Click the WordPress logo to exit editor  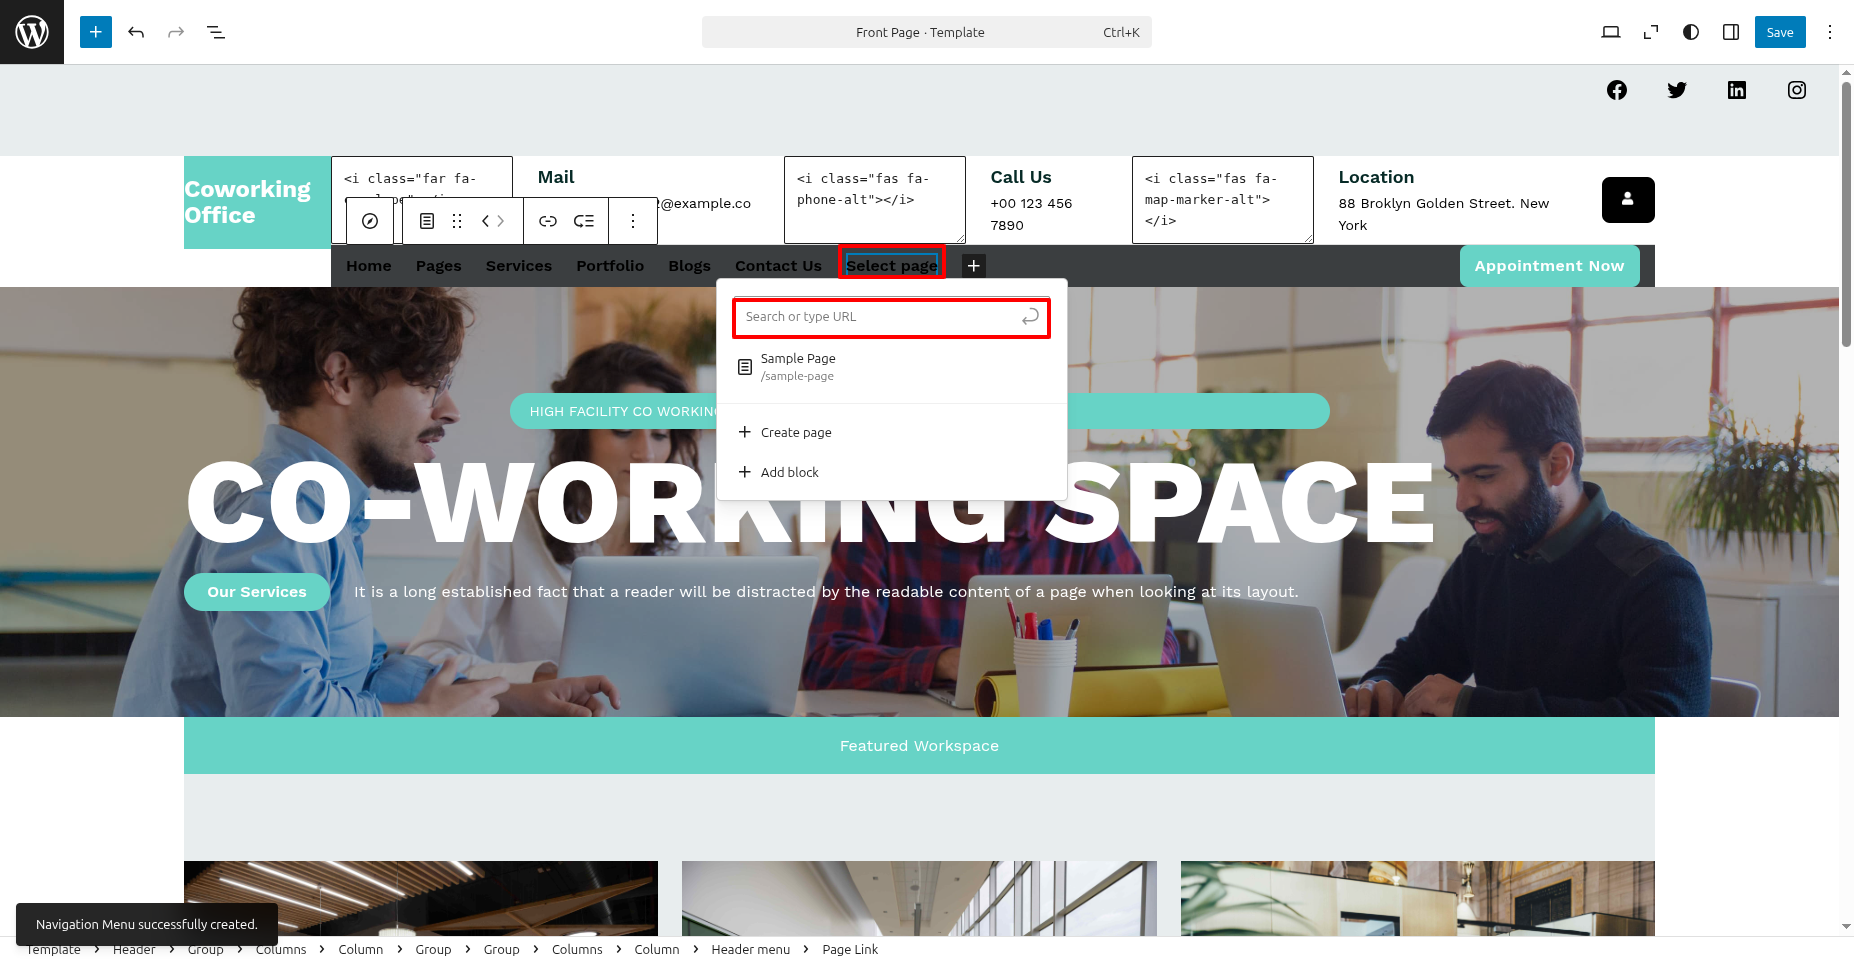(32, 32)
